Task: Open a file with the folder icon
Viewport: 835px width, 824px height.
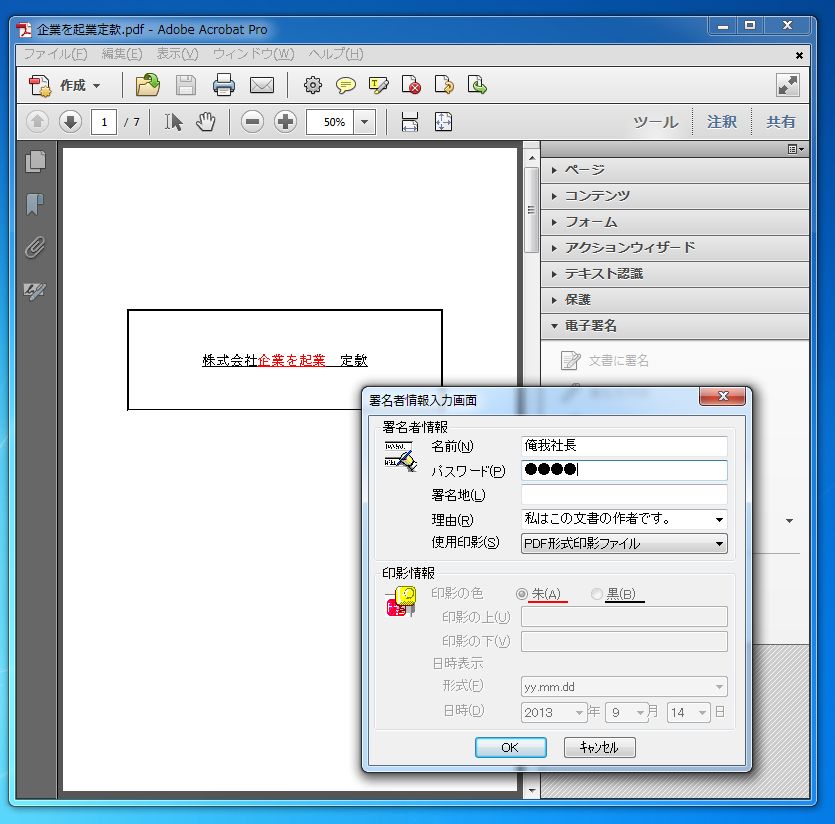Action: pyautogui.click(x=148, y=85)
